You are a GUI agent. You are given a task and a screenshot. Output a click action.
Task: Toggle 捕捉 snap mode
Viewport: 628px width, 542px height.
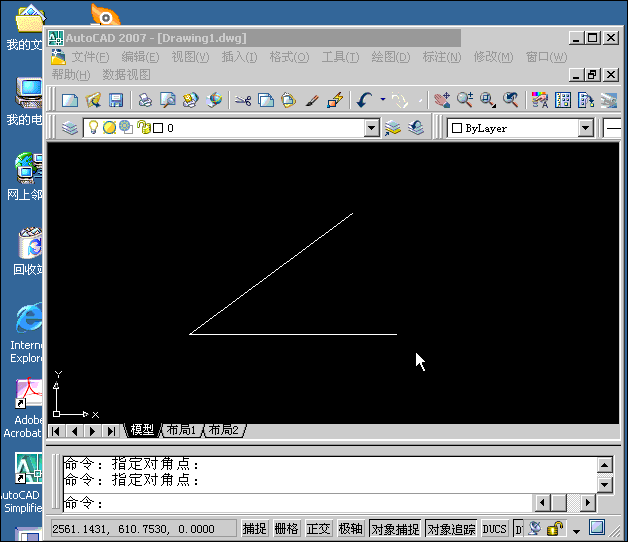coord(254,529)
